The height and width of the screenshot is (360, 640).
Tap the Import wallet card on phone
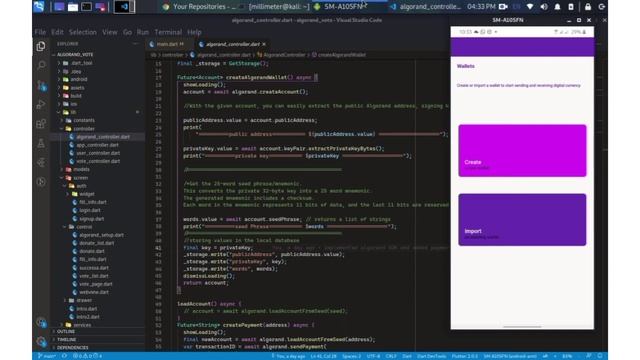(x=522, y=220)
